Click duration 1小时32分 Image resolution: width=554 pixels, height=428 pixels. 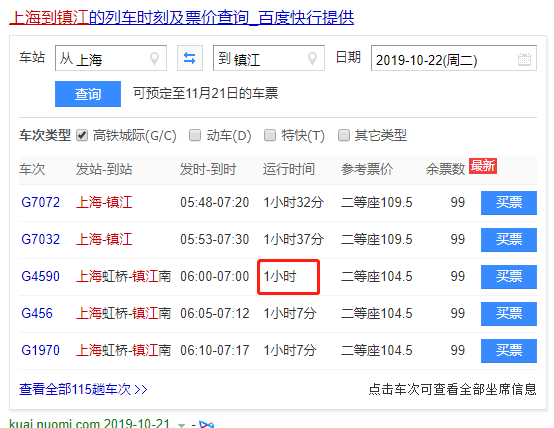coord(294,203)
